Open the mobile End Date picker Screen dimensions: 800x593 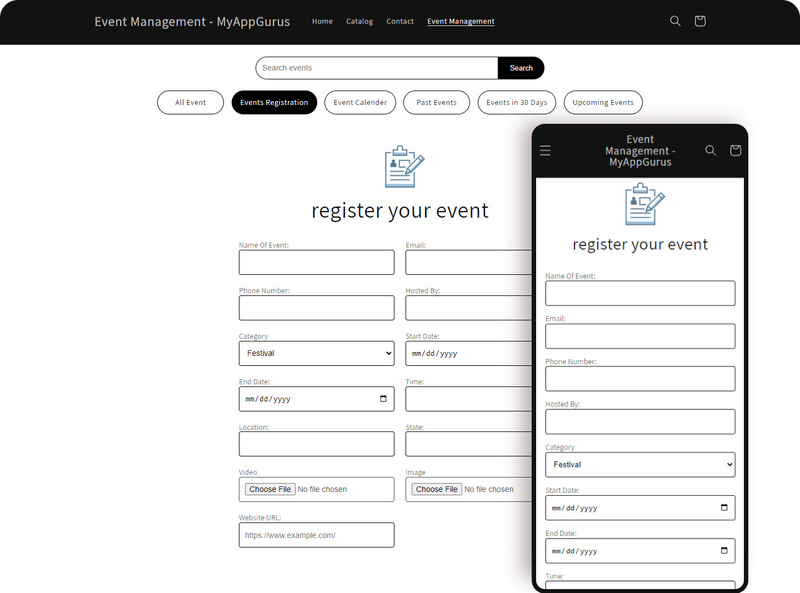point(724,551)
